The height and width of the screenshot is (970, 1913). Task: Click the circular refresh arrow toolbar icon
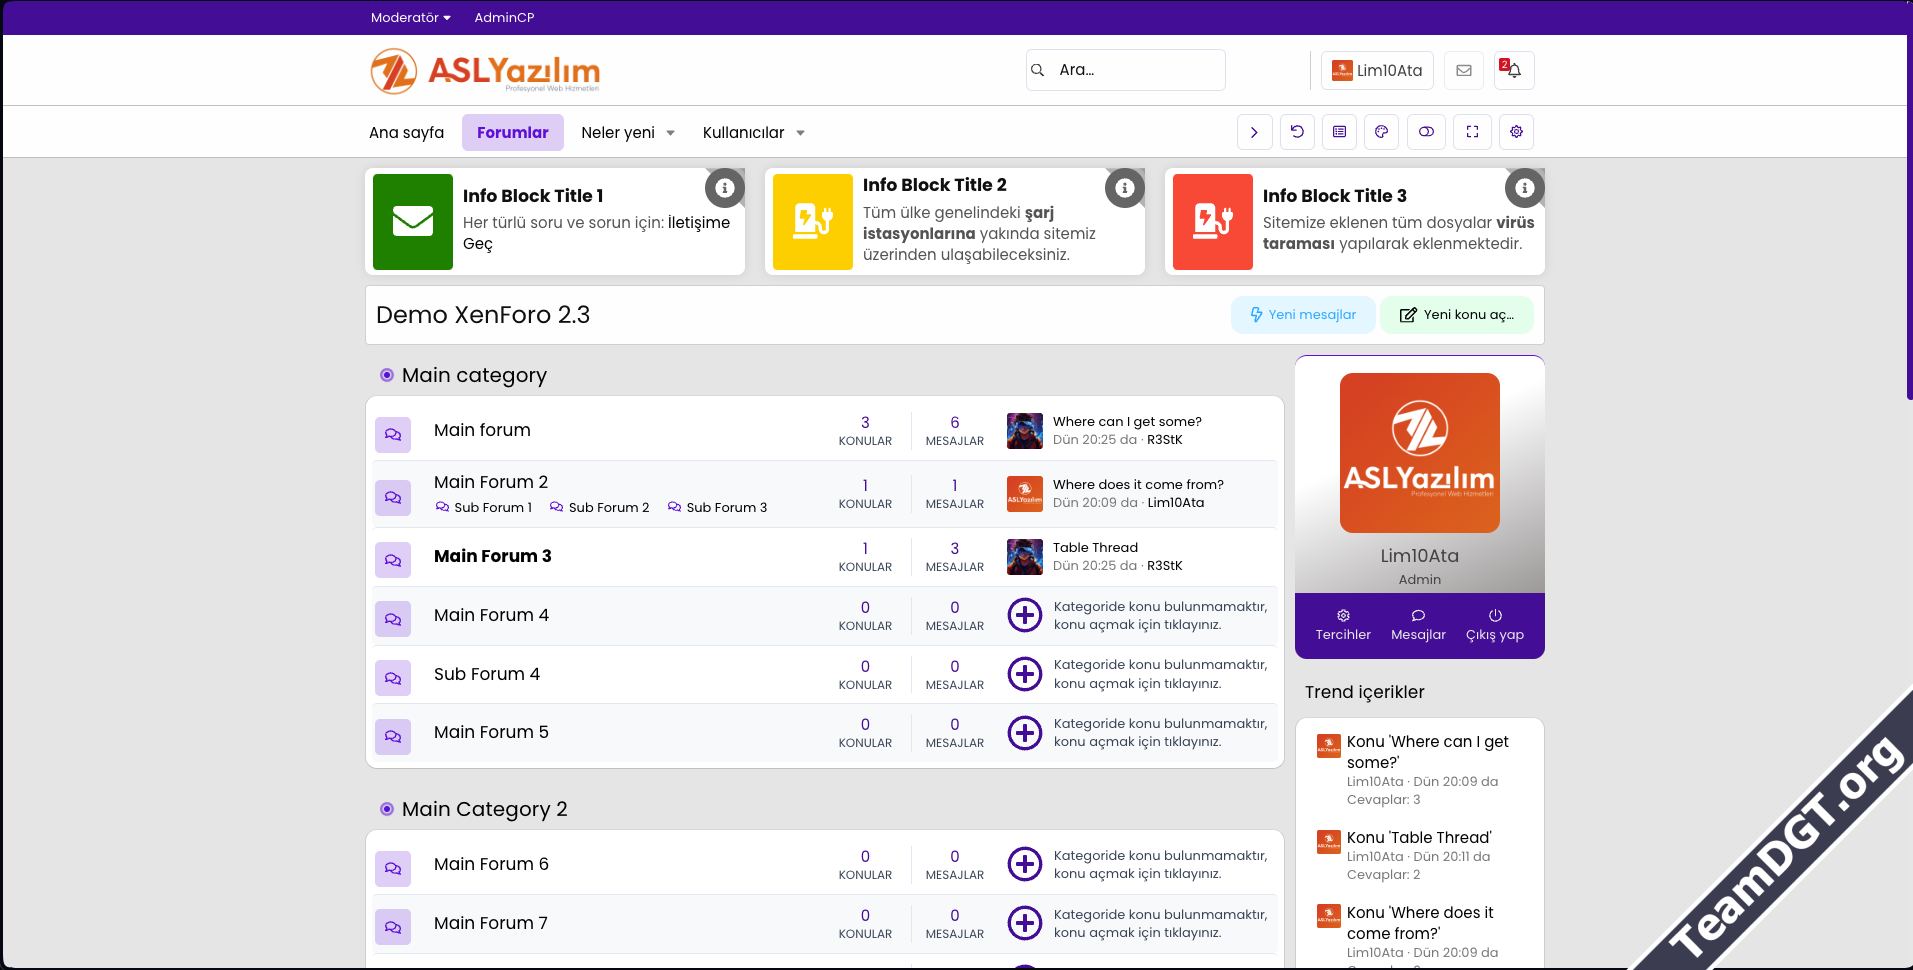coord(1297,132)
